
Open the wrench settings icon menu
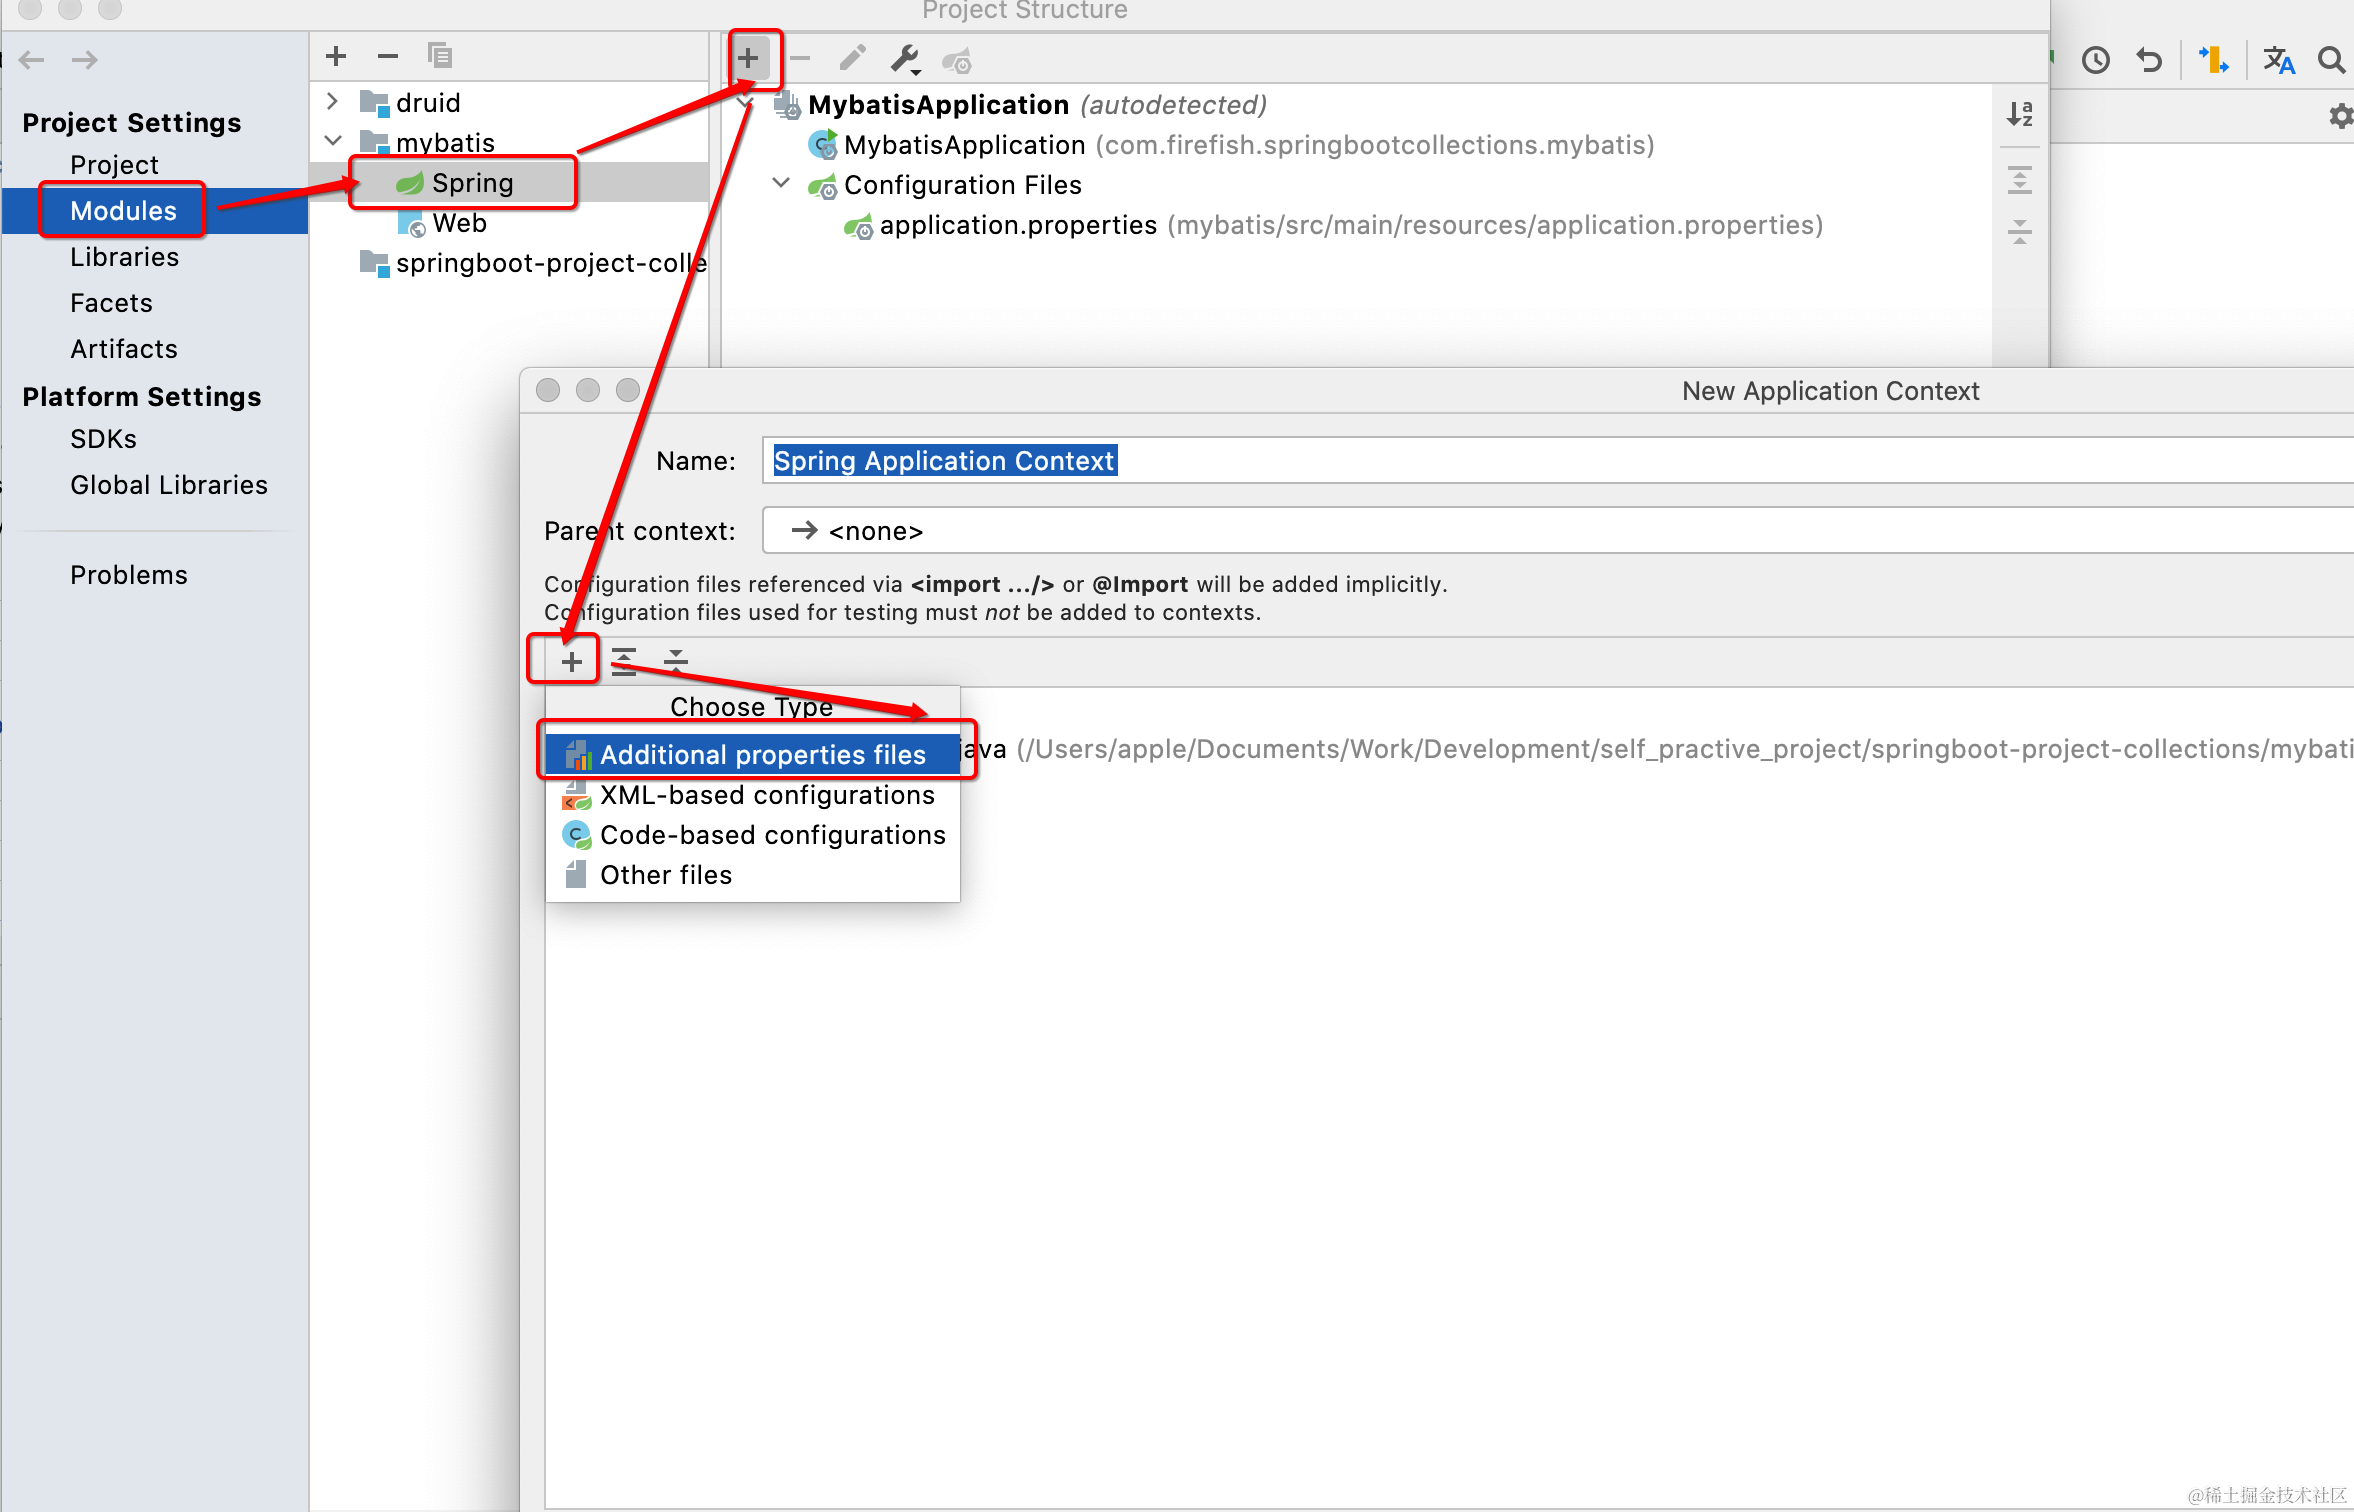click(905, 59)
